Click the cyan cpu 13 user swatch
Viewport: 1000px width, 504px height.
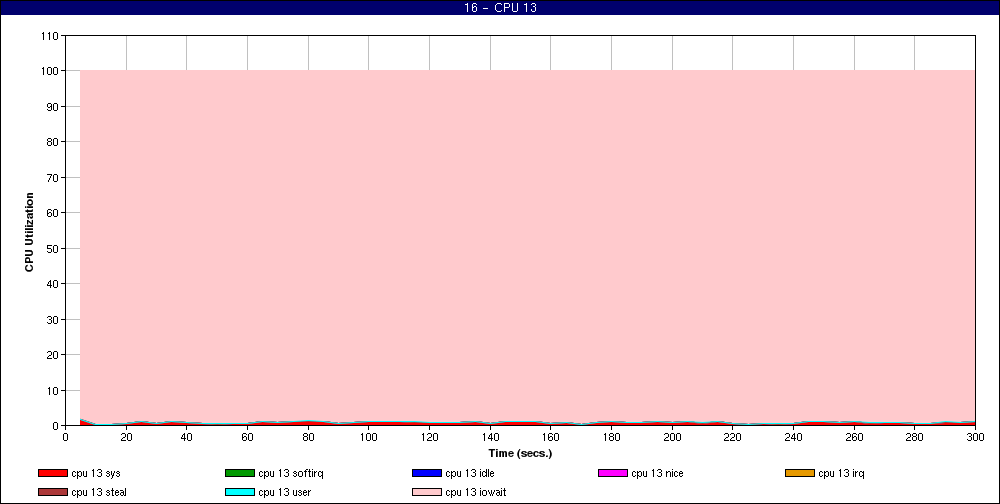[x=240, y=493]
